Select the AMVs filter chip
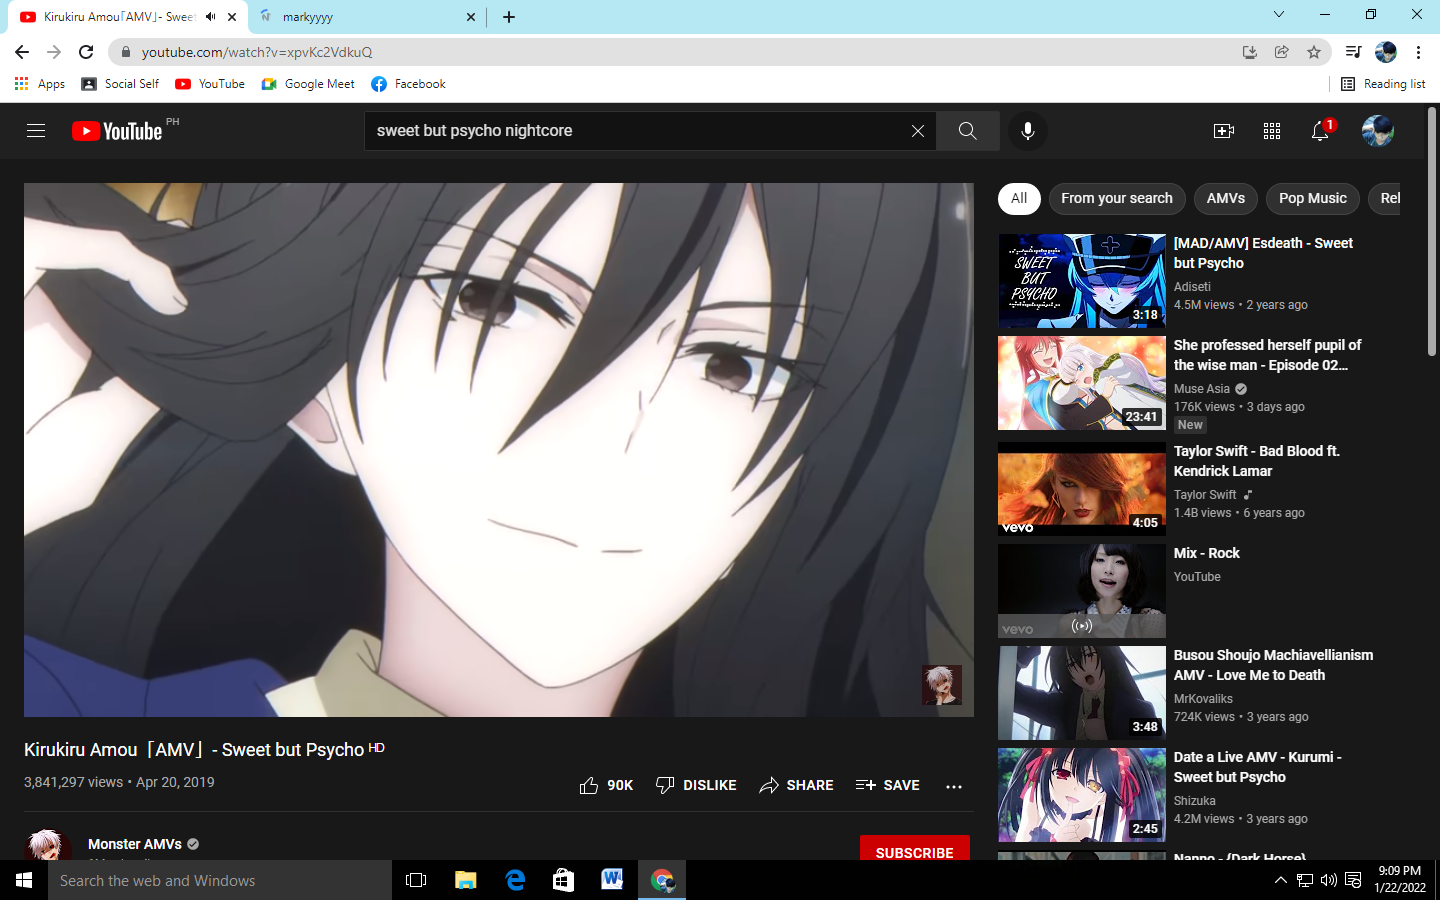The height and width of the screenshot is (900, 1440). click(1226, 199)
